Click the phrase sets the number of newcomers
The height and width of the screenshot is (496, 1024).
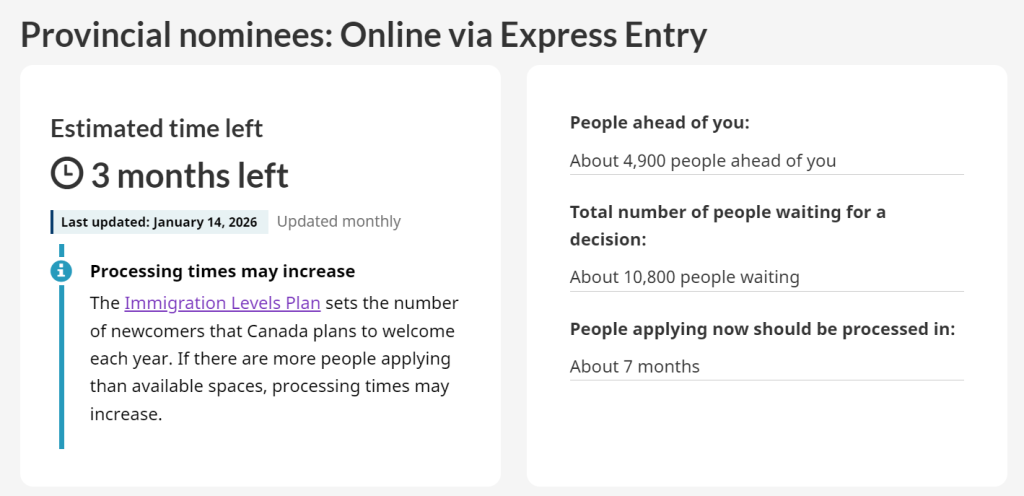(390, 303)
